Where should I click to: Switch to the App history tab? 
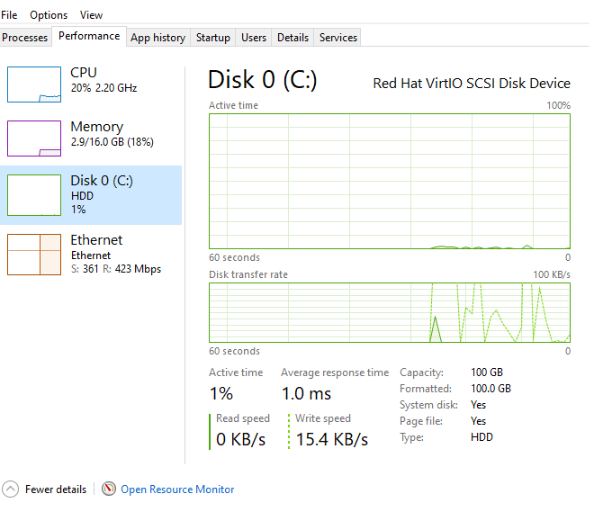coord(158,37)
